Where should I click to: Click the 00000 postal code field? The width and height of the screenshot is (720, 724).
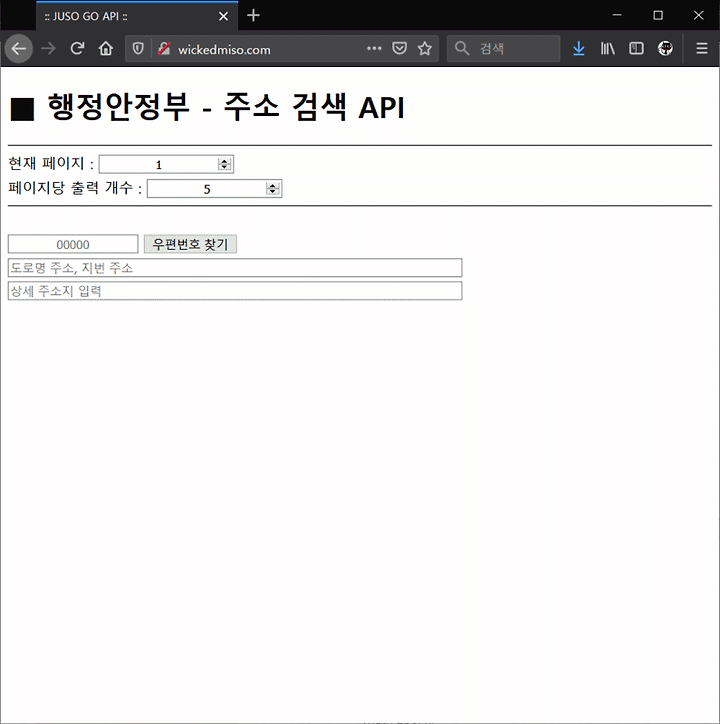pyautogui.click(x=73, y=244)
